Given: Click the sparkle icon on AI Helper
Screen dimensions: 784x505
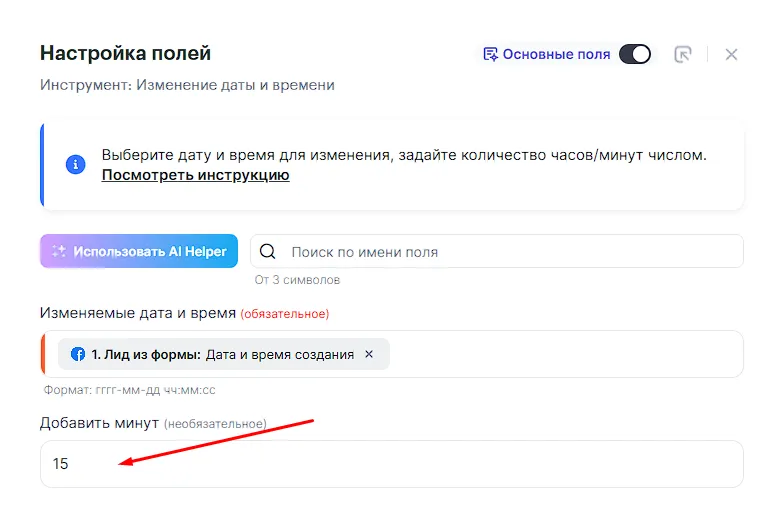Looking at the screenshot, I should [59, 251].
